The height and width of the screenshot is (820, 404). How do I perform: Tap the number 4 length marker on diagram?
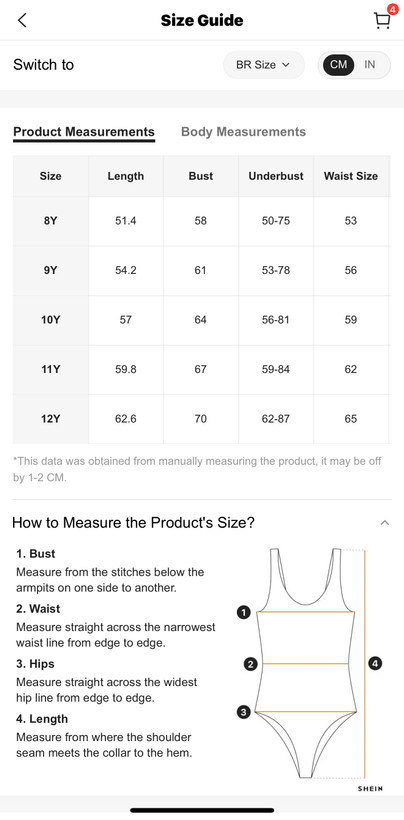pyautogui.click(x=375, y=664)
